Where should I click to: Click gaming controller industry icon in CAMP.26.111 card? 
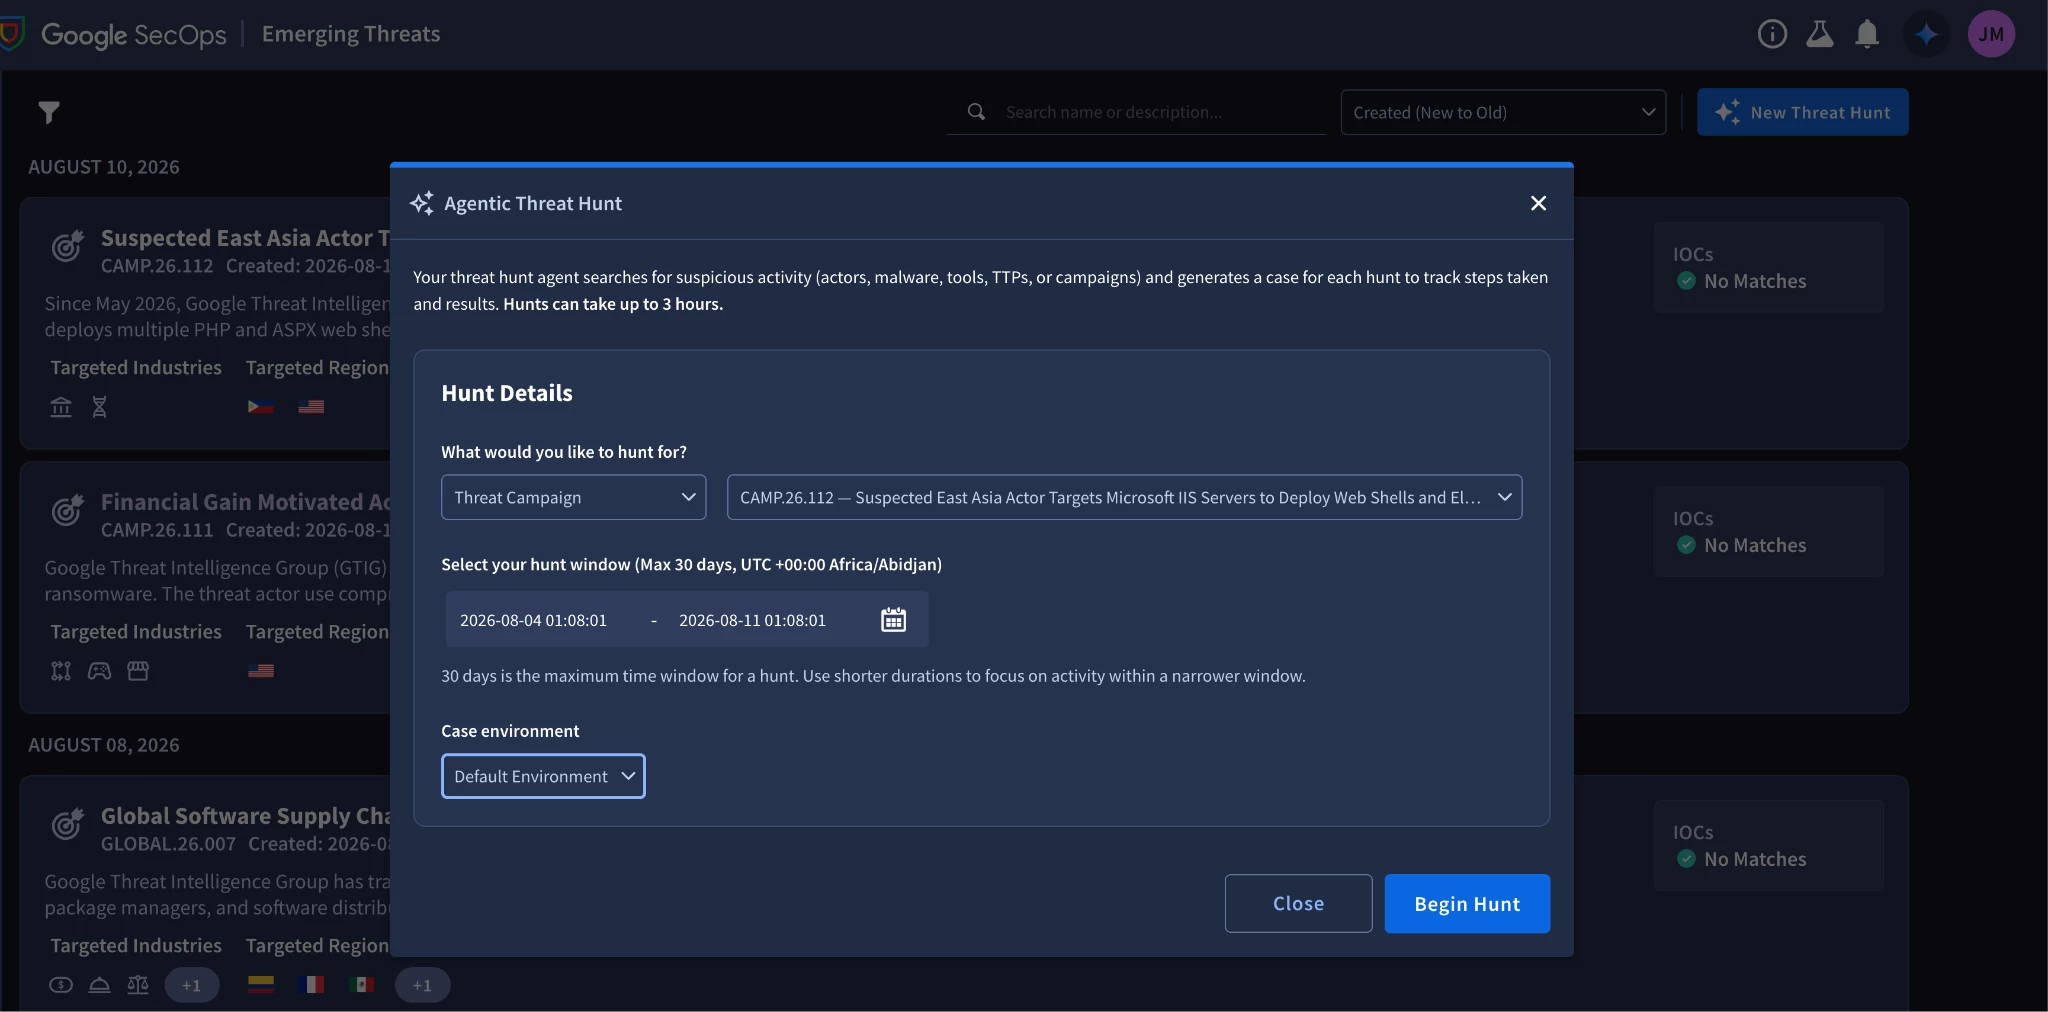(99, 671)
